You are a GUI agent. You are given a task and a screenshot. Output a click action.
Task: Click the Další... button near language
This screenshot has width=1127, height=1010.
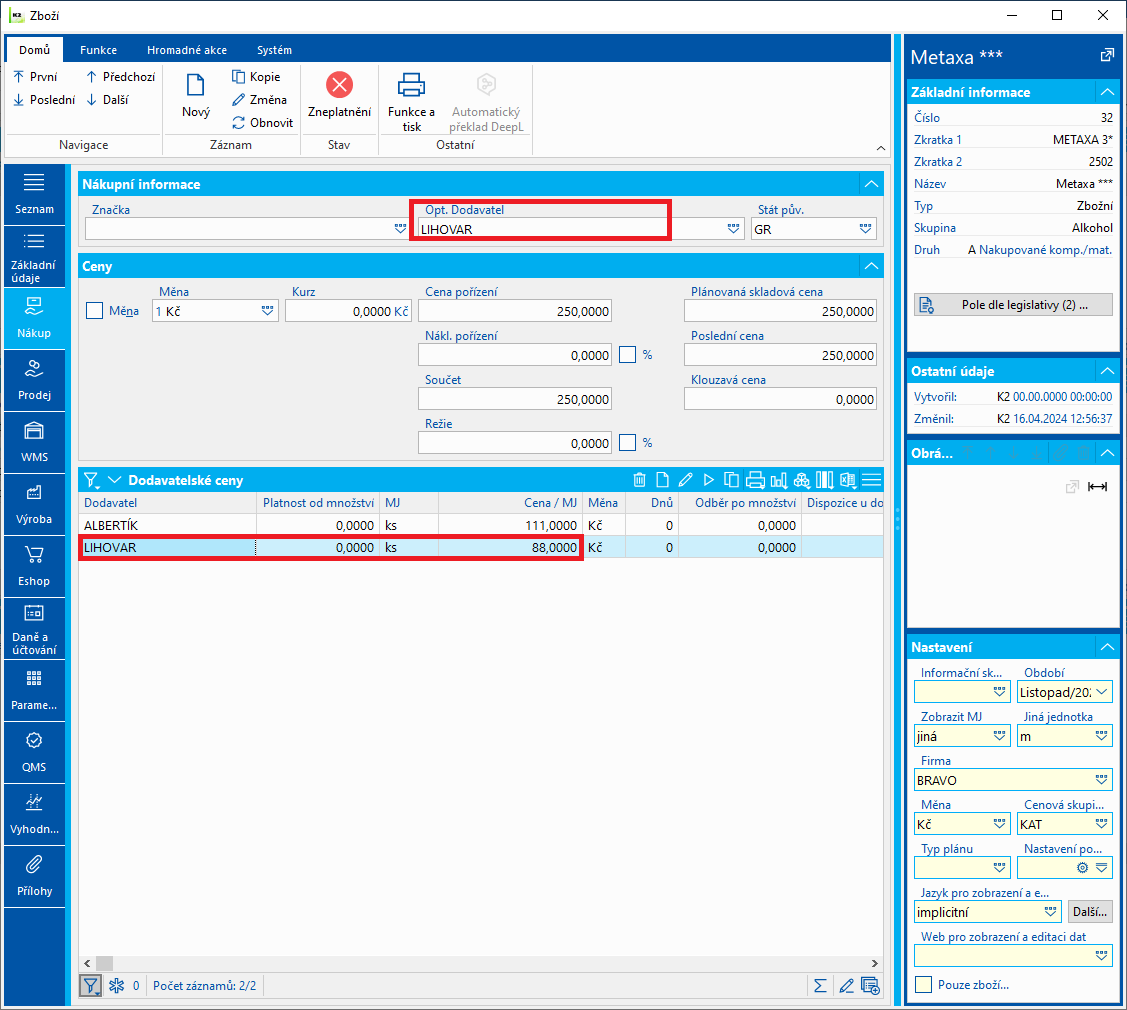click(1090, 912)
